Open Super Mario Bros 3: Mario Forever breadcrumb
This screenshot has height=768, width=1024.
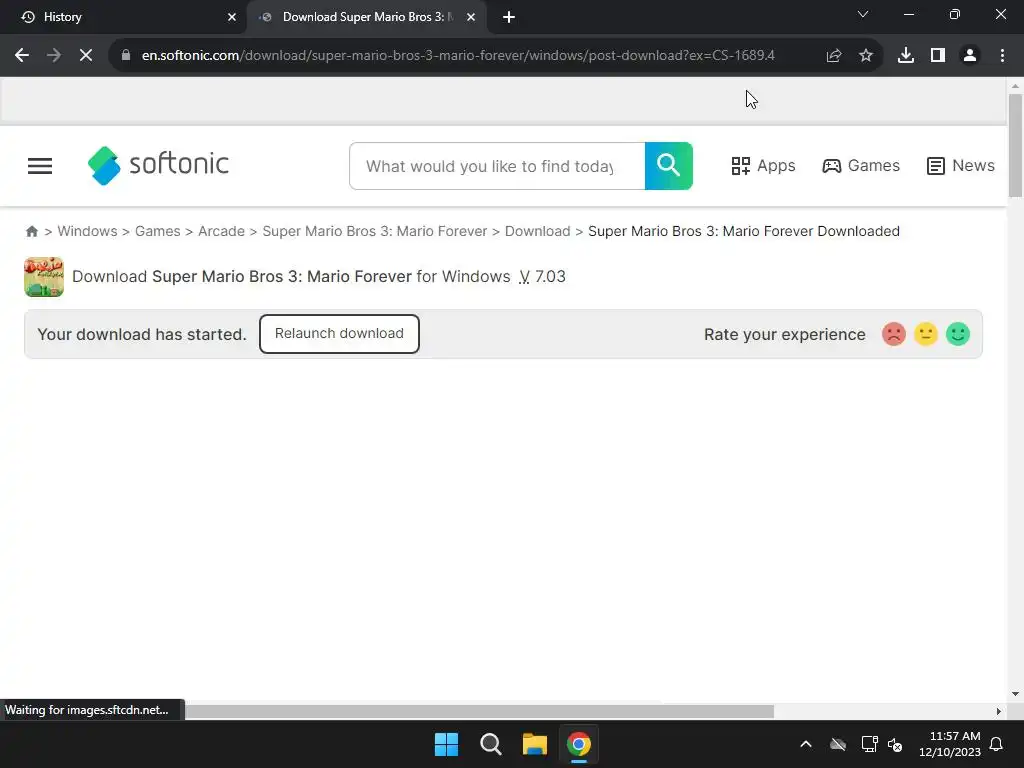(375, 231)
